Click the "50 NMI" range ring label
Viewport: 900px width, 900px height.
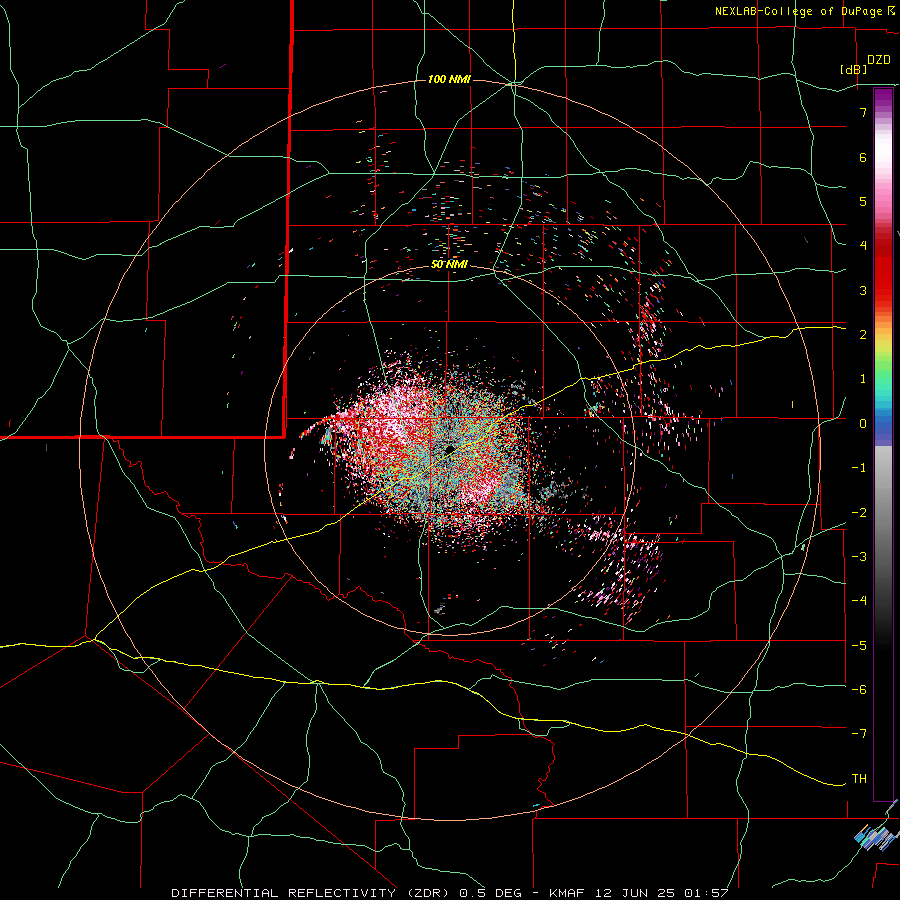449,265
